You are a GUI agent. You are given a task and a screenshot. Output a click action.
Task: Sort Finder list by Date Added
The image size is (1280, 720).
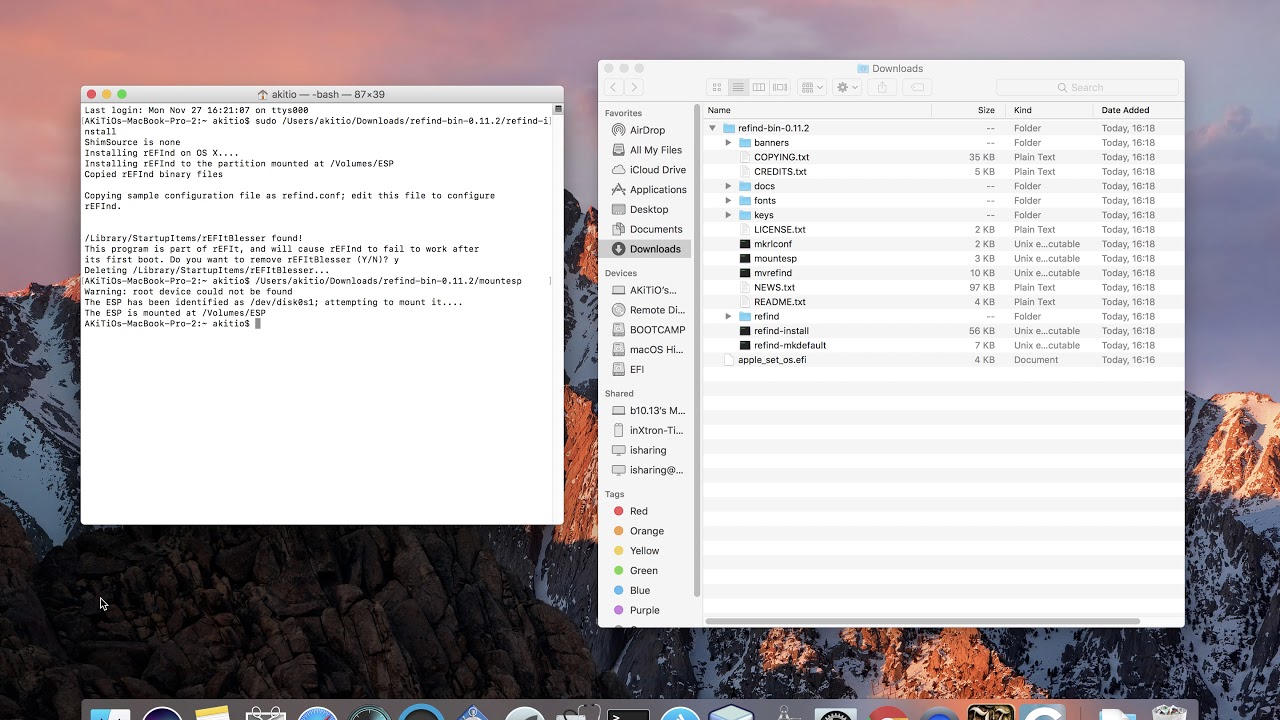coord(1138,110)
